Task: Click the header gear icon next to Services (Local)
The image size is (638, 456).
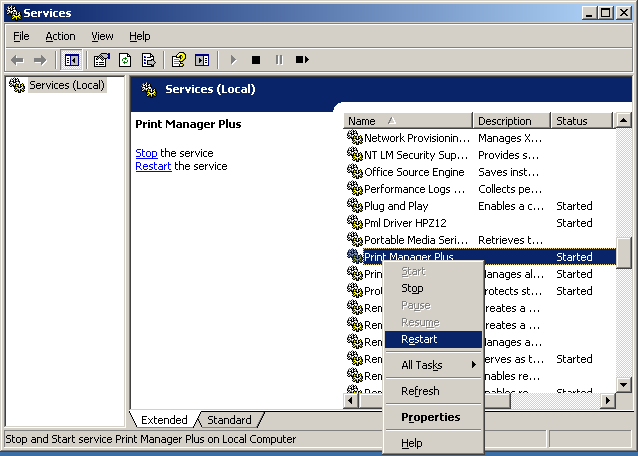Action: coord(149,89)
